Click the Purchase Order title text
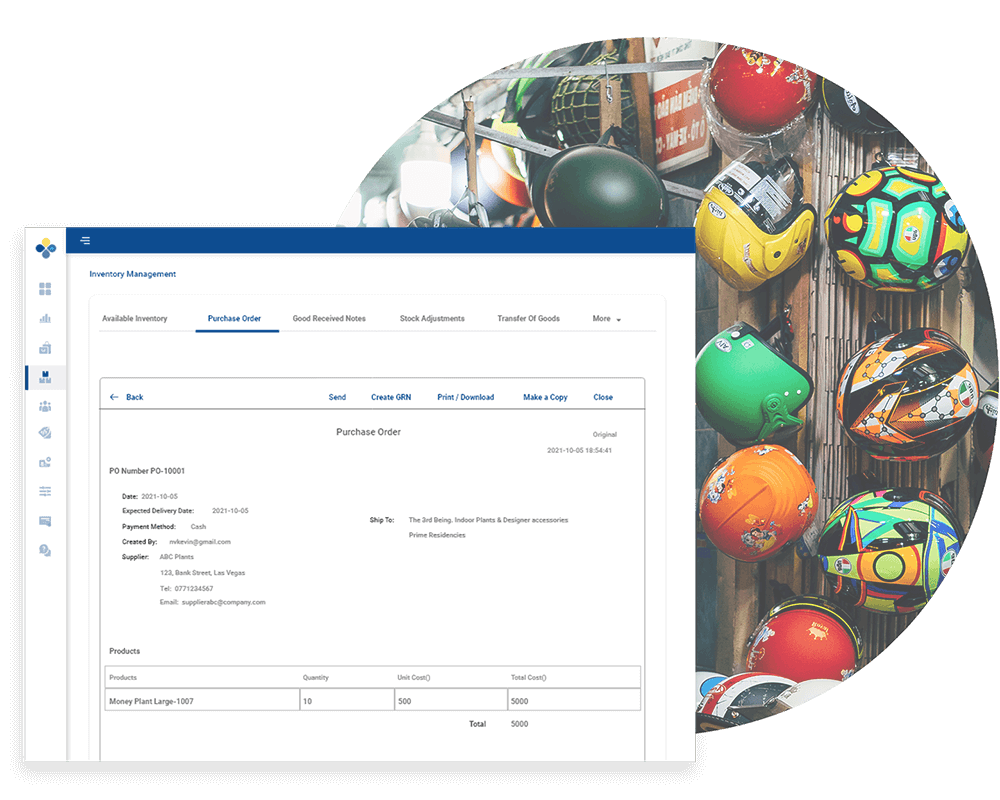 tap(369, 432)
